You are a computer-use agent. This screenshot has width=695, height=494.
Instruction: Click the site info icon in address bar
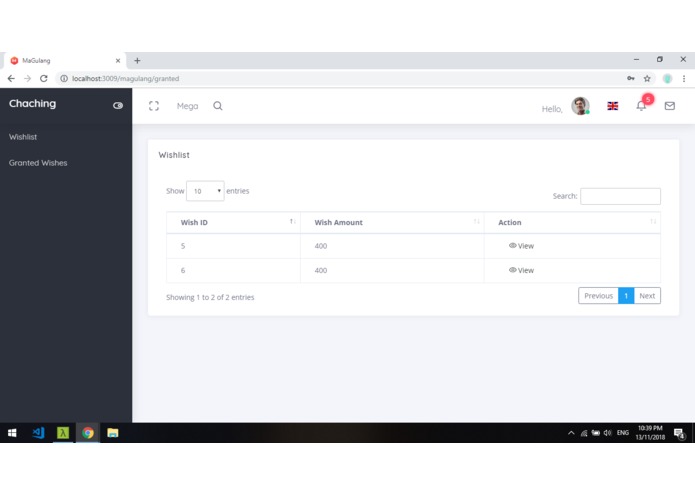pos(64,78)
